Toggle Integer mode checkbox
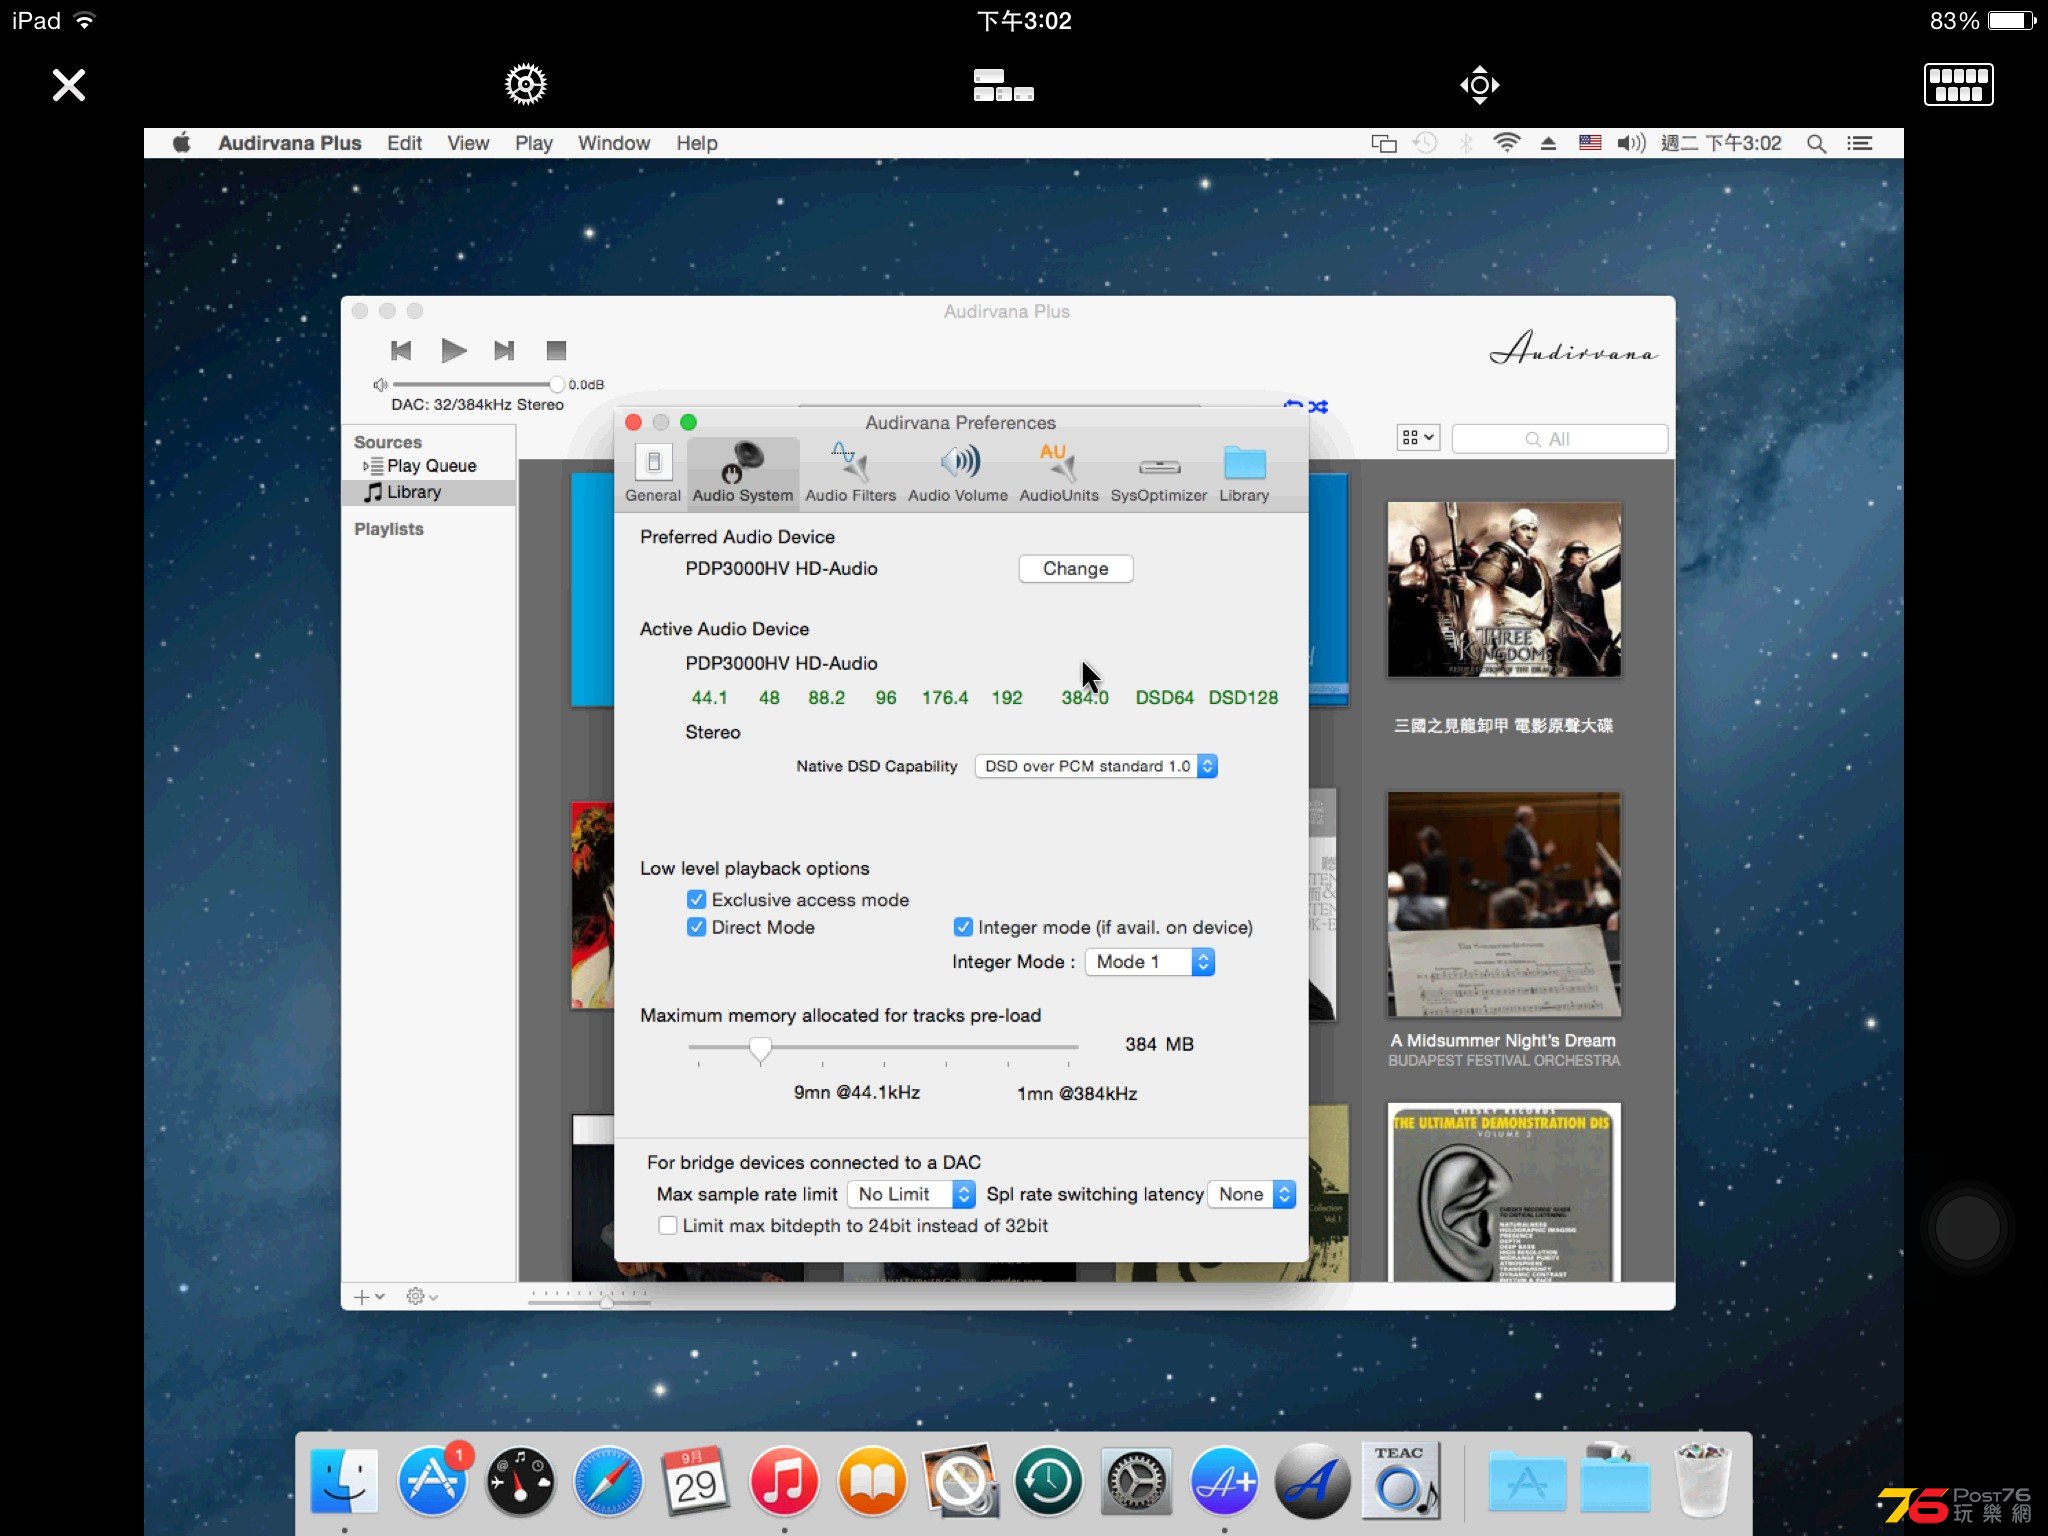Image resolution: width=2048 pixels, height=1536 pixels. pyautogui.click(x=963, y=927)
